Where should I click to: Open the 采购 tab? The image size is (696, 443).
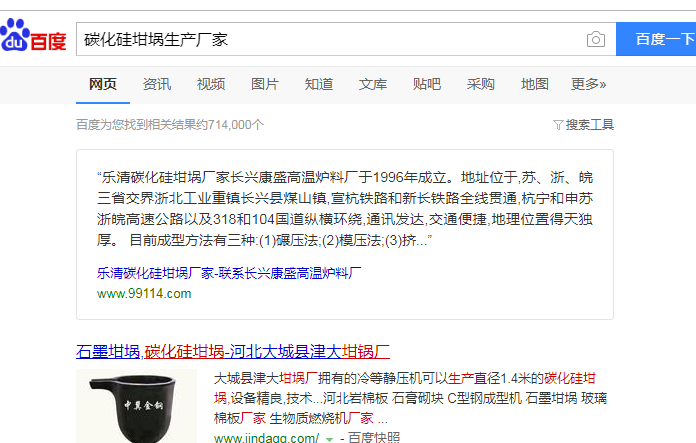coord(481,84)
